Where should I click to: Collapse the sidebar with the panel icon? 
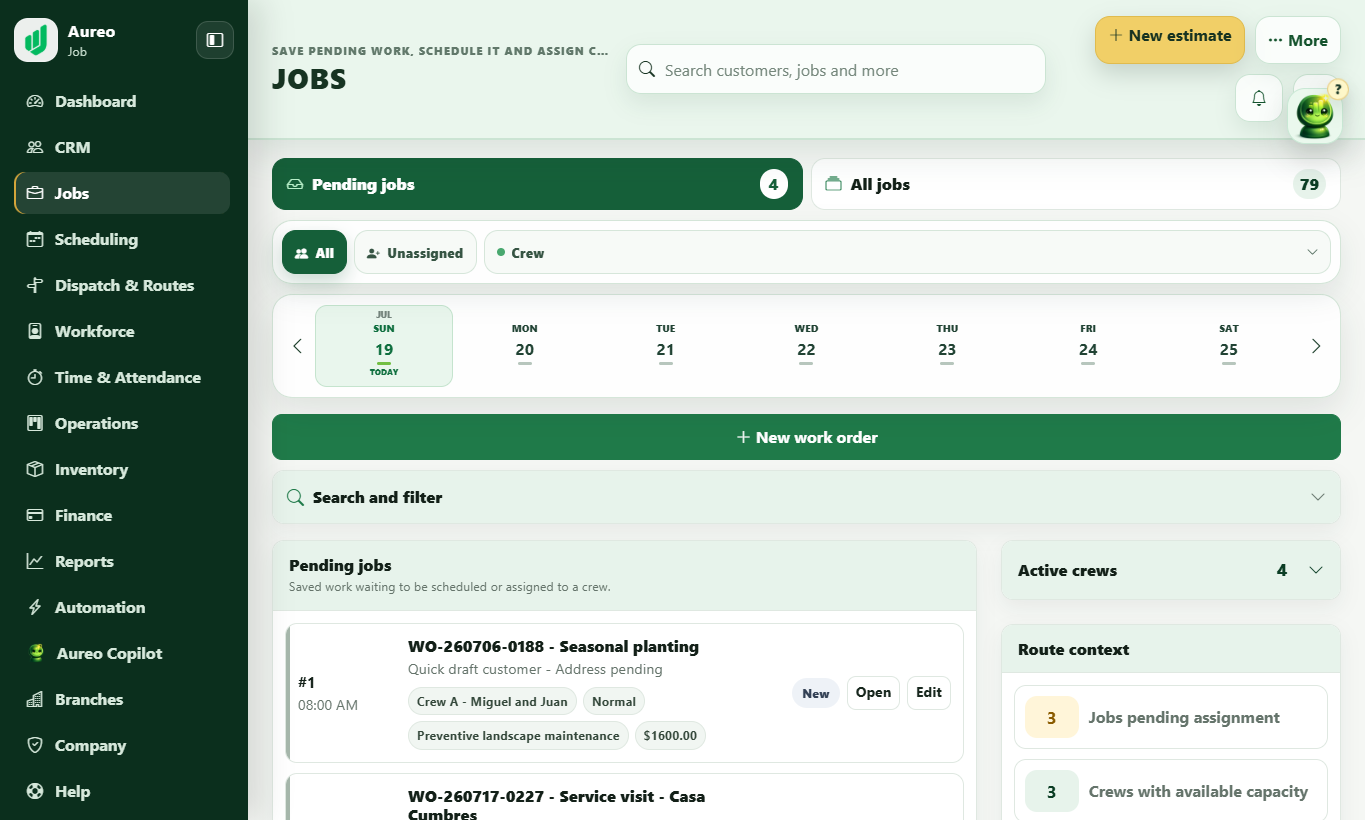pyautogui.click(x=215, y=40)
